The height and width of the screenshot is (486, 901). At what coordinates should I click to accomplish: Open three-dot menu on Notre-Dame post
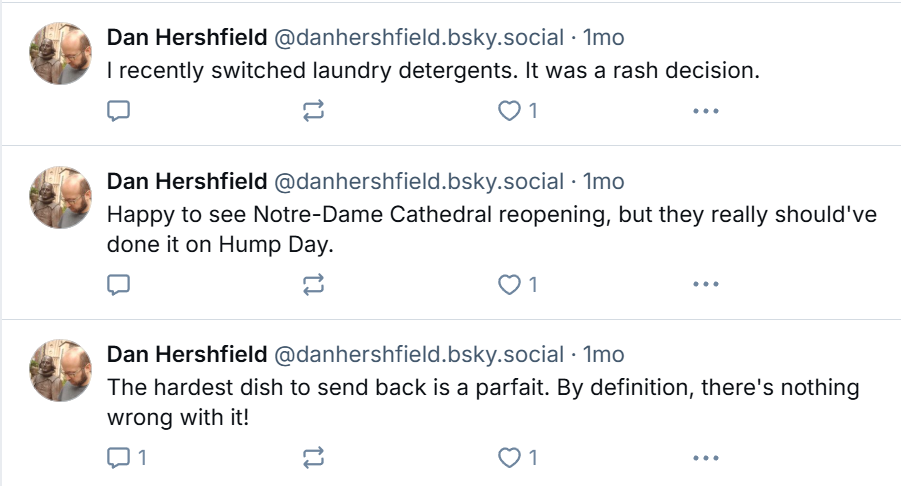[706, 284]
